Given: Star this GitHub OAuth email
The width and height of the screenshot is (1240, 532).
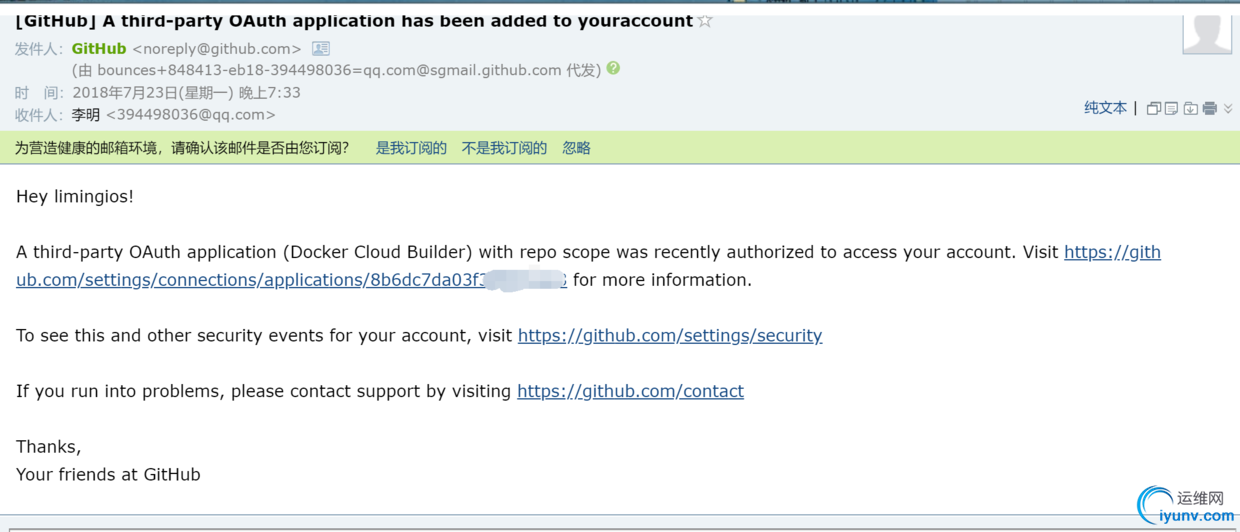Looking at the screenshot, I should [705, 21].
